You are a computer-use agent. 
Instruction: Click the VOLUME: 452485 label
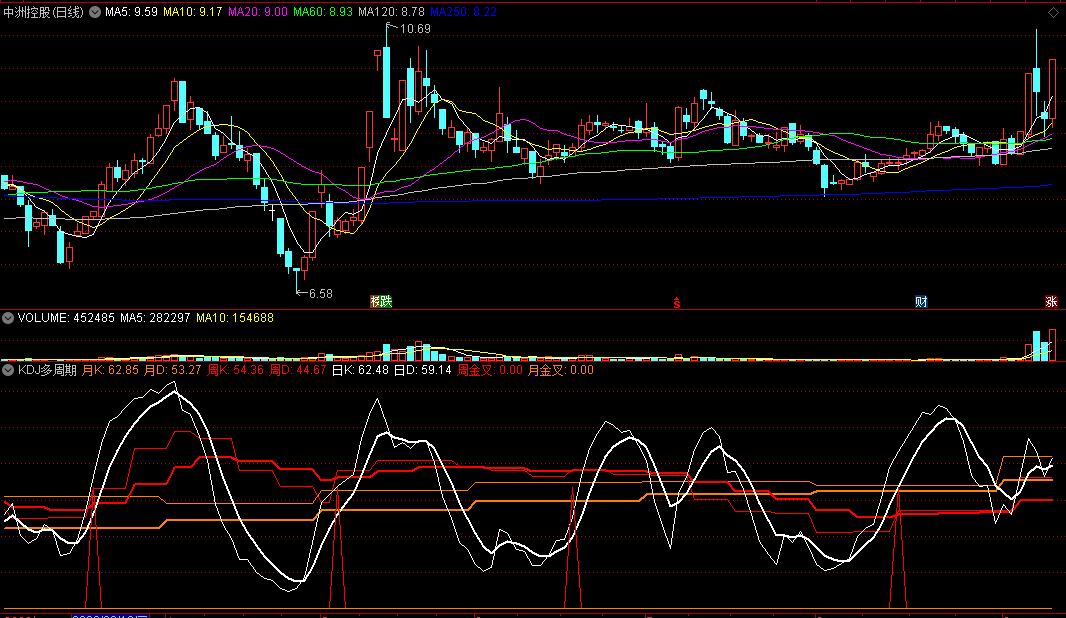[66, 317]
